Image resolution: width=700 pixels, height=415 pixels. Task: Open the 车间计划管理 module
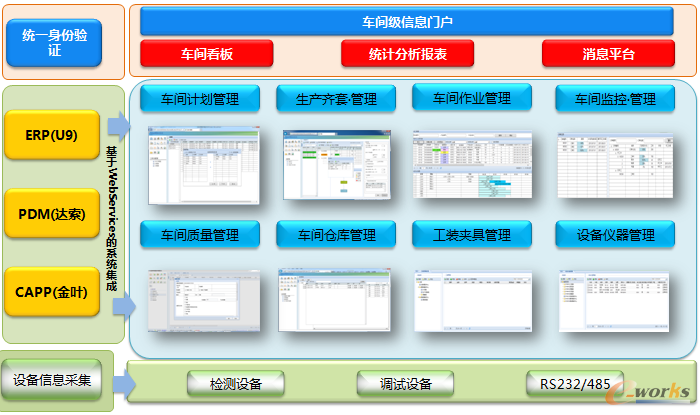200,99
